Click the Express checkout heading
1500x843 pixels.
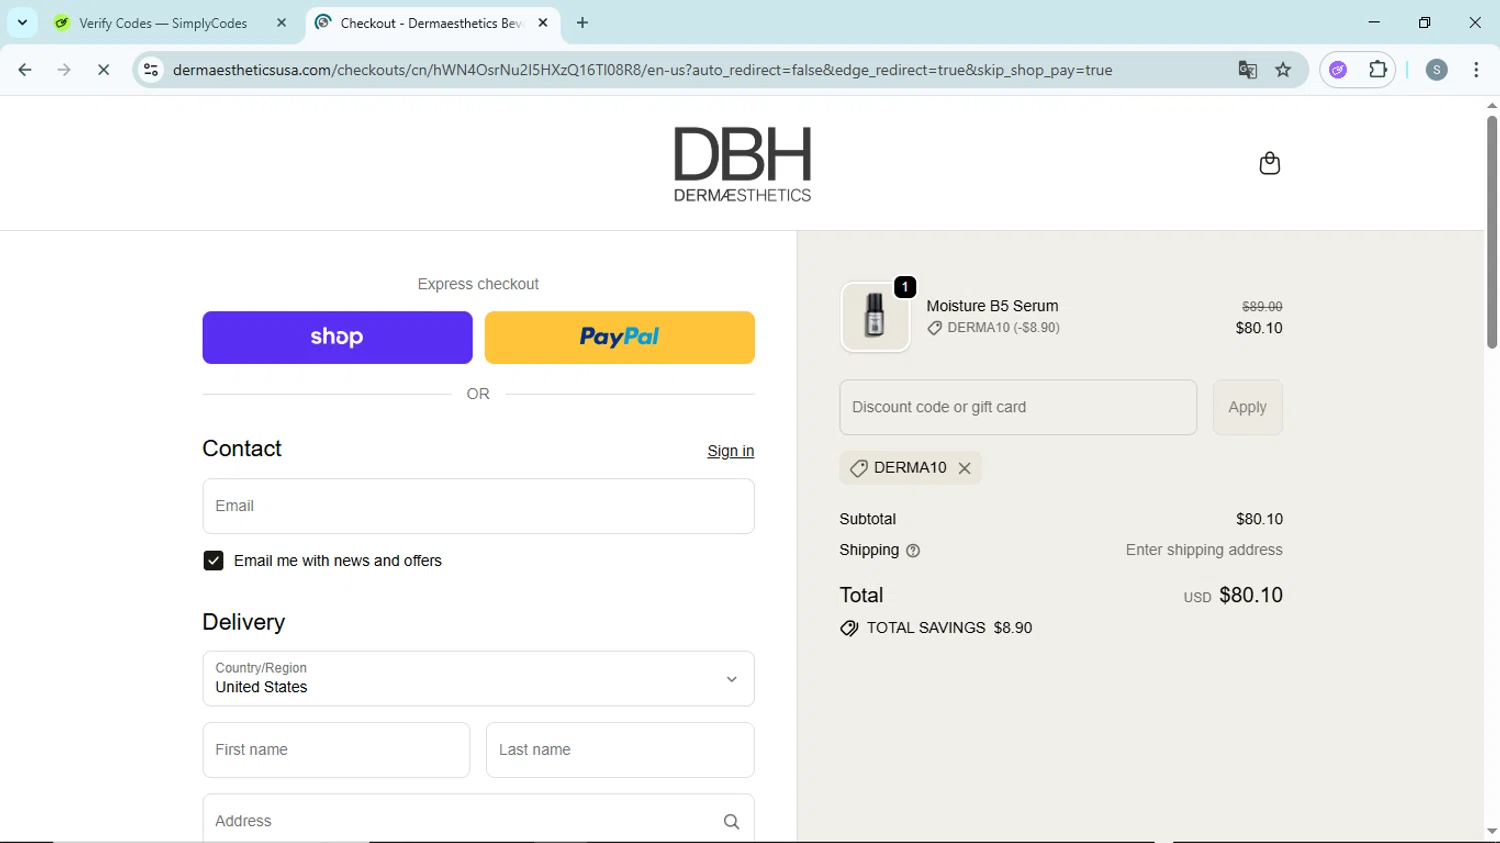pos(478,284)
